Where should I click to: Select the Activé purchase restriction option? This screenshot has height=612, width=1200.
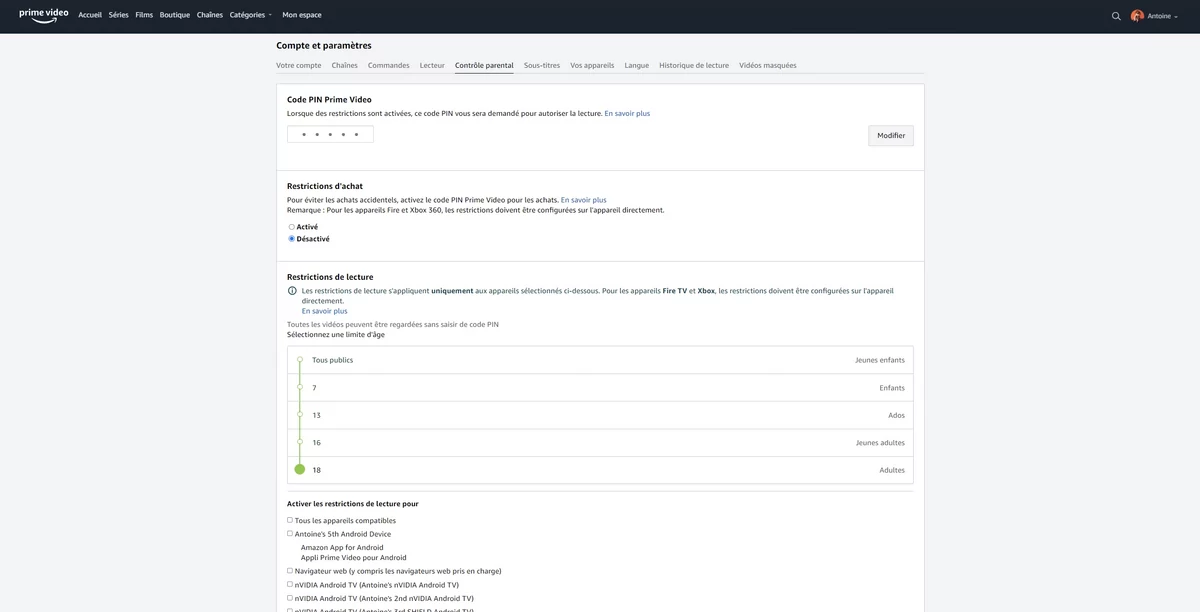click(x=292, y=227)
